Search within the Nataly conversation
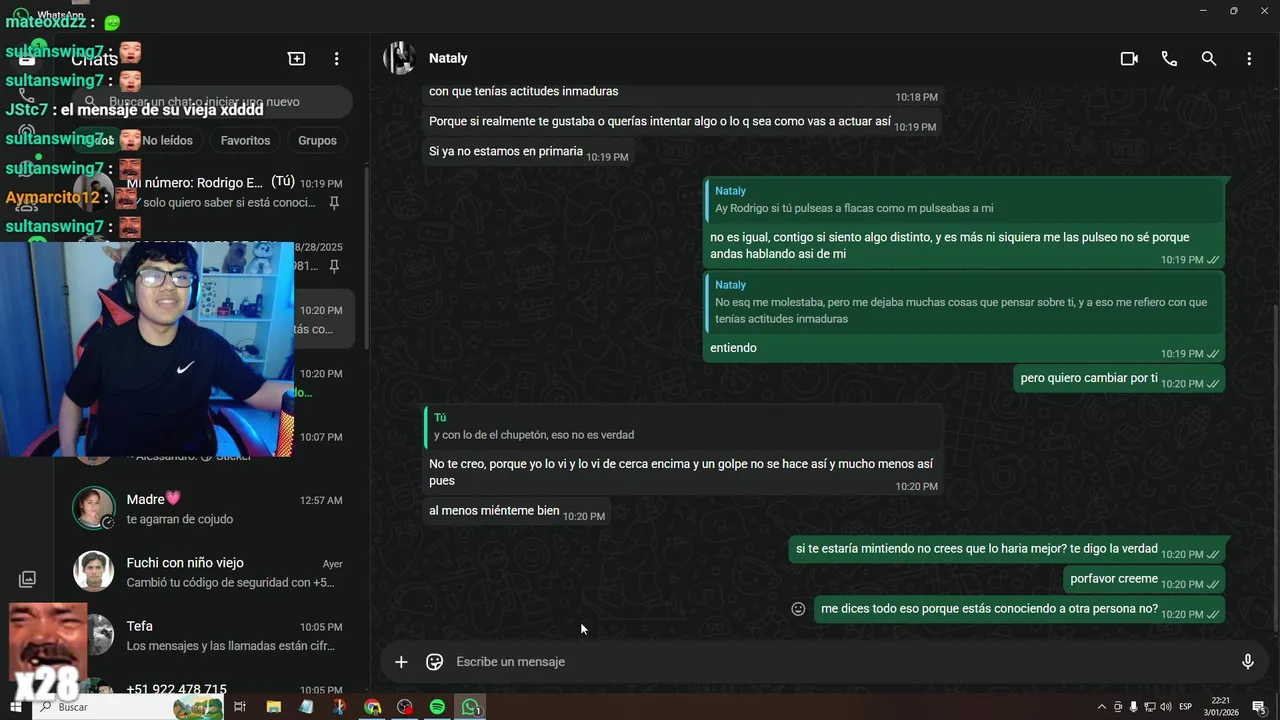Screen dimensions: 1280x720 pyautogui.click(x=1209, y=59)
